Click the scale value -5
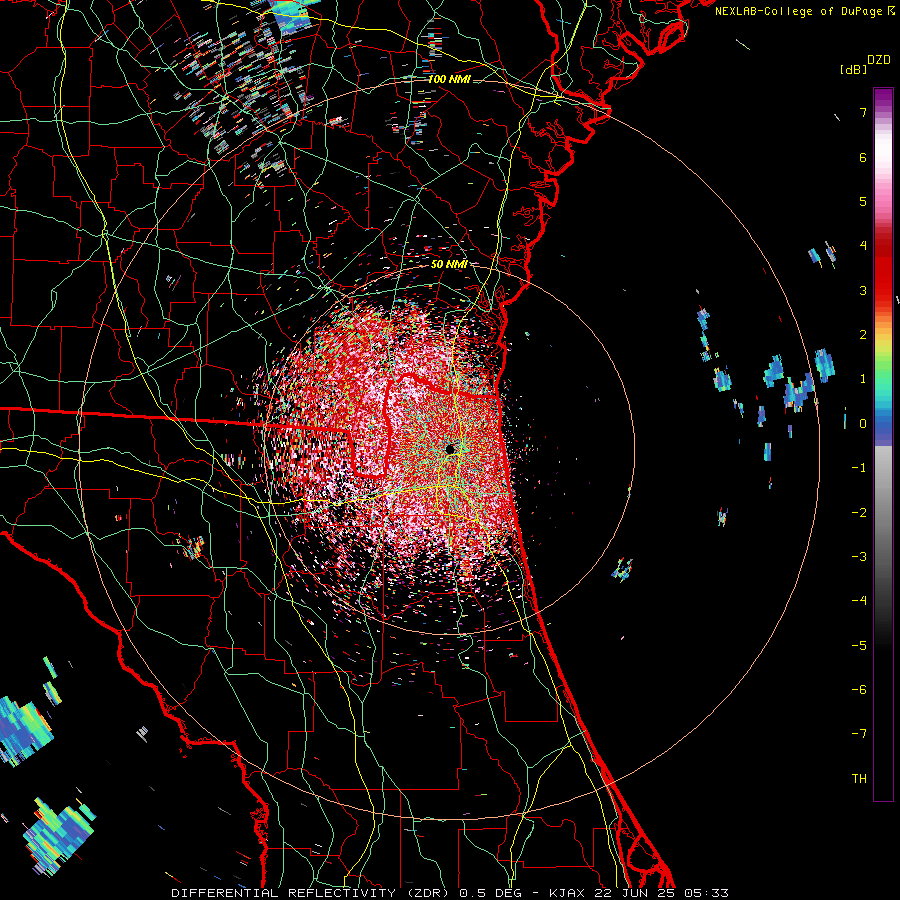The width and height of the screenshot is (900, 900). [x=859, y=646]
